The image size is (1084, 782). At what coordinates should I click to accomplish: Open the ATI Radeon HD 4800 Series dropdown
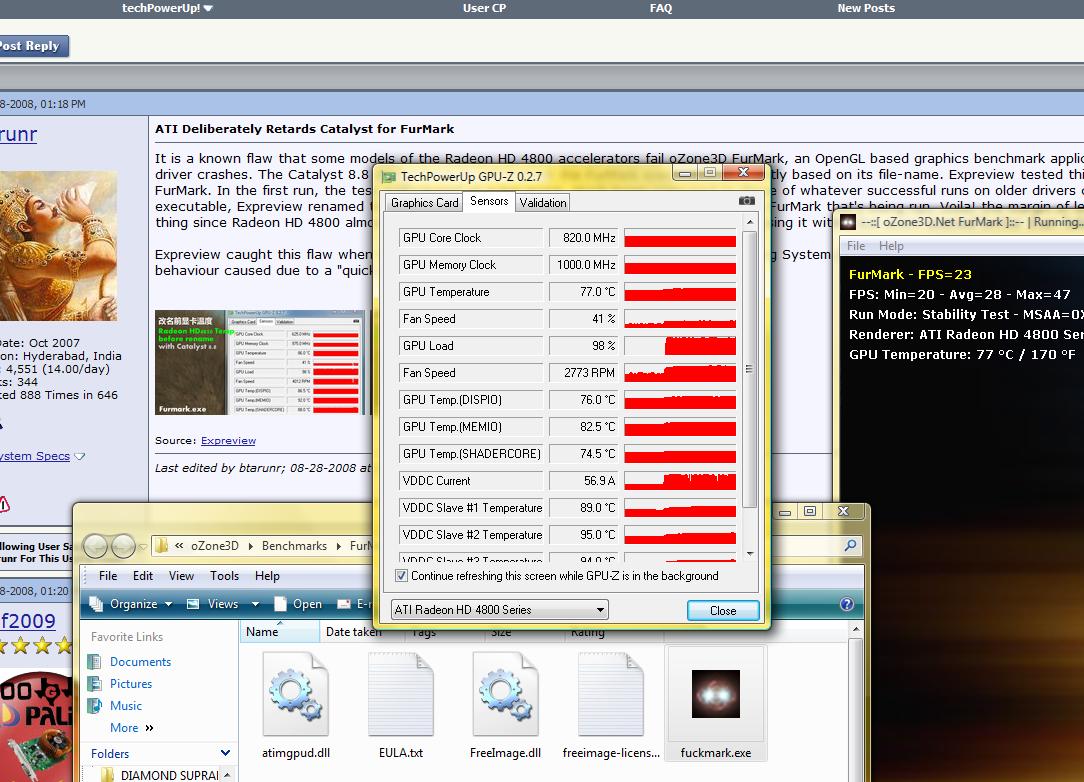[x=500, y=610]
